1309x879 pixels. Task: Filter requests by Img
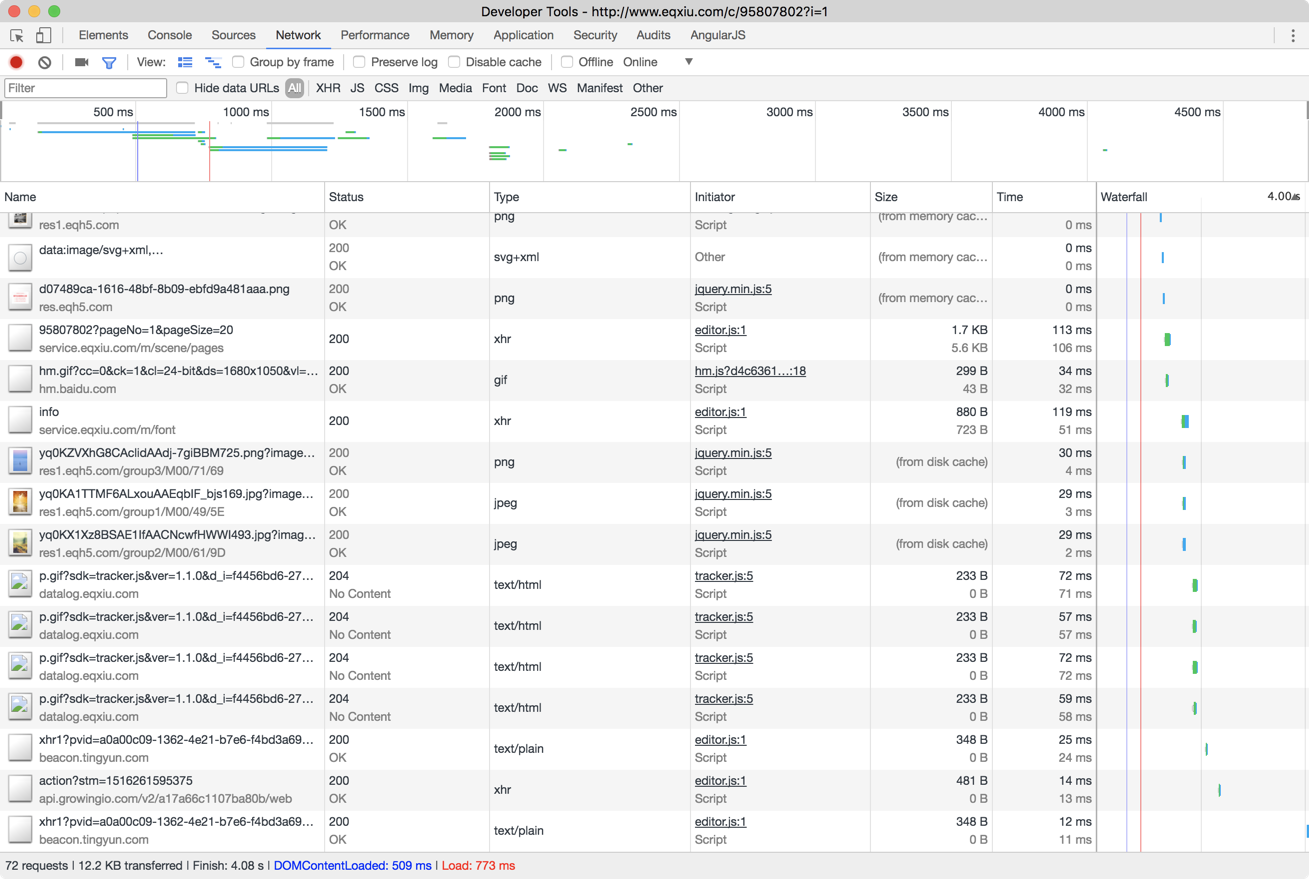[418, 88]
